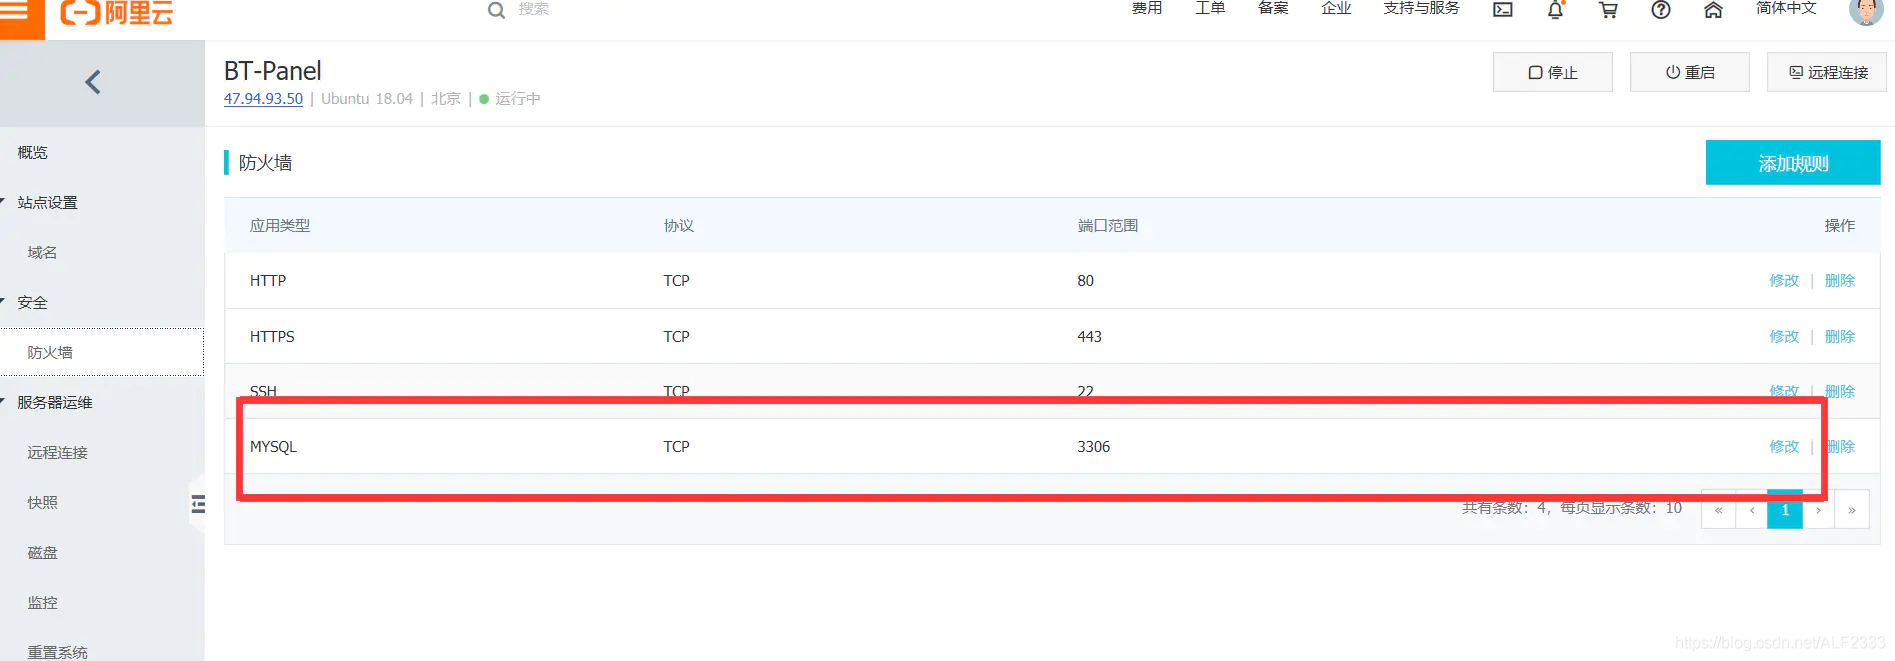Viewport: 1895px width, 661px height.
Task: Collapse the 服务器运维 section
Action: pyautogui.click(x=55, y=402)
